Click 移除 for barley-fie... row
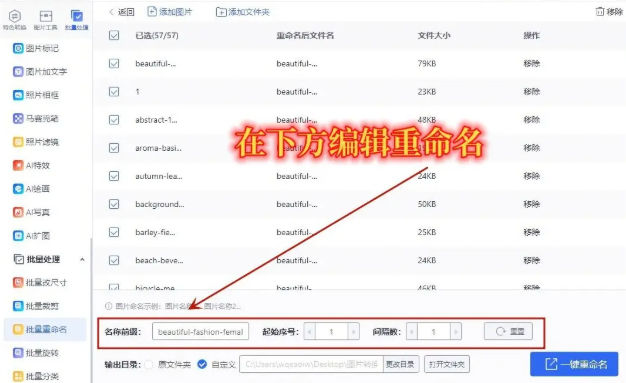Image resolution: width=626 pixels, height=383 pixels. coord(532,232)
